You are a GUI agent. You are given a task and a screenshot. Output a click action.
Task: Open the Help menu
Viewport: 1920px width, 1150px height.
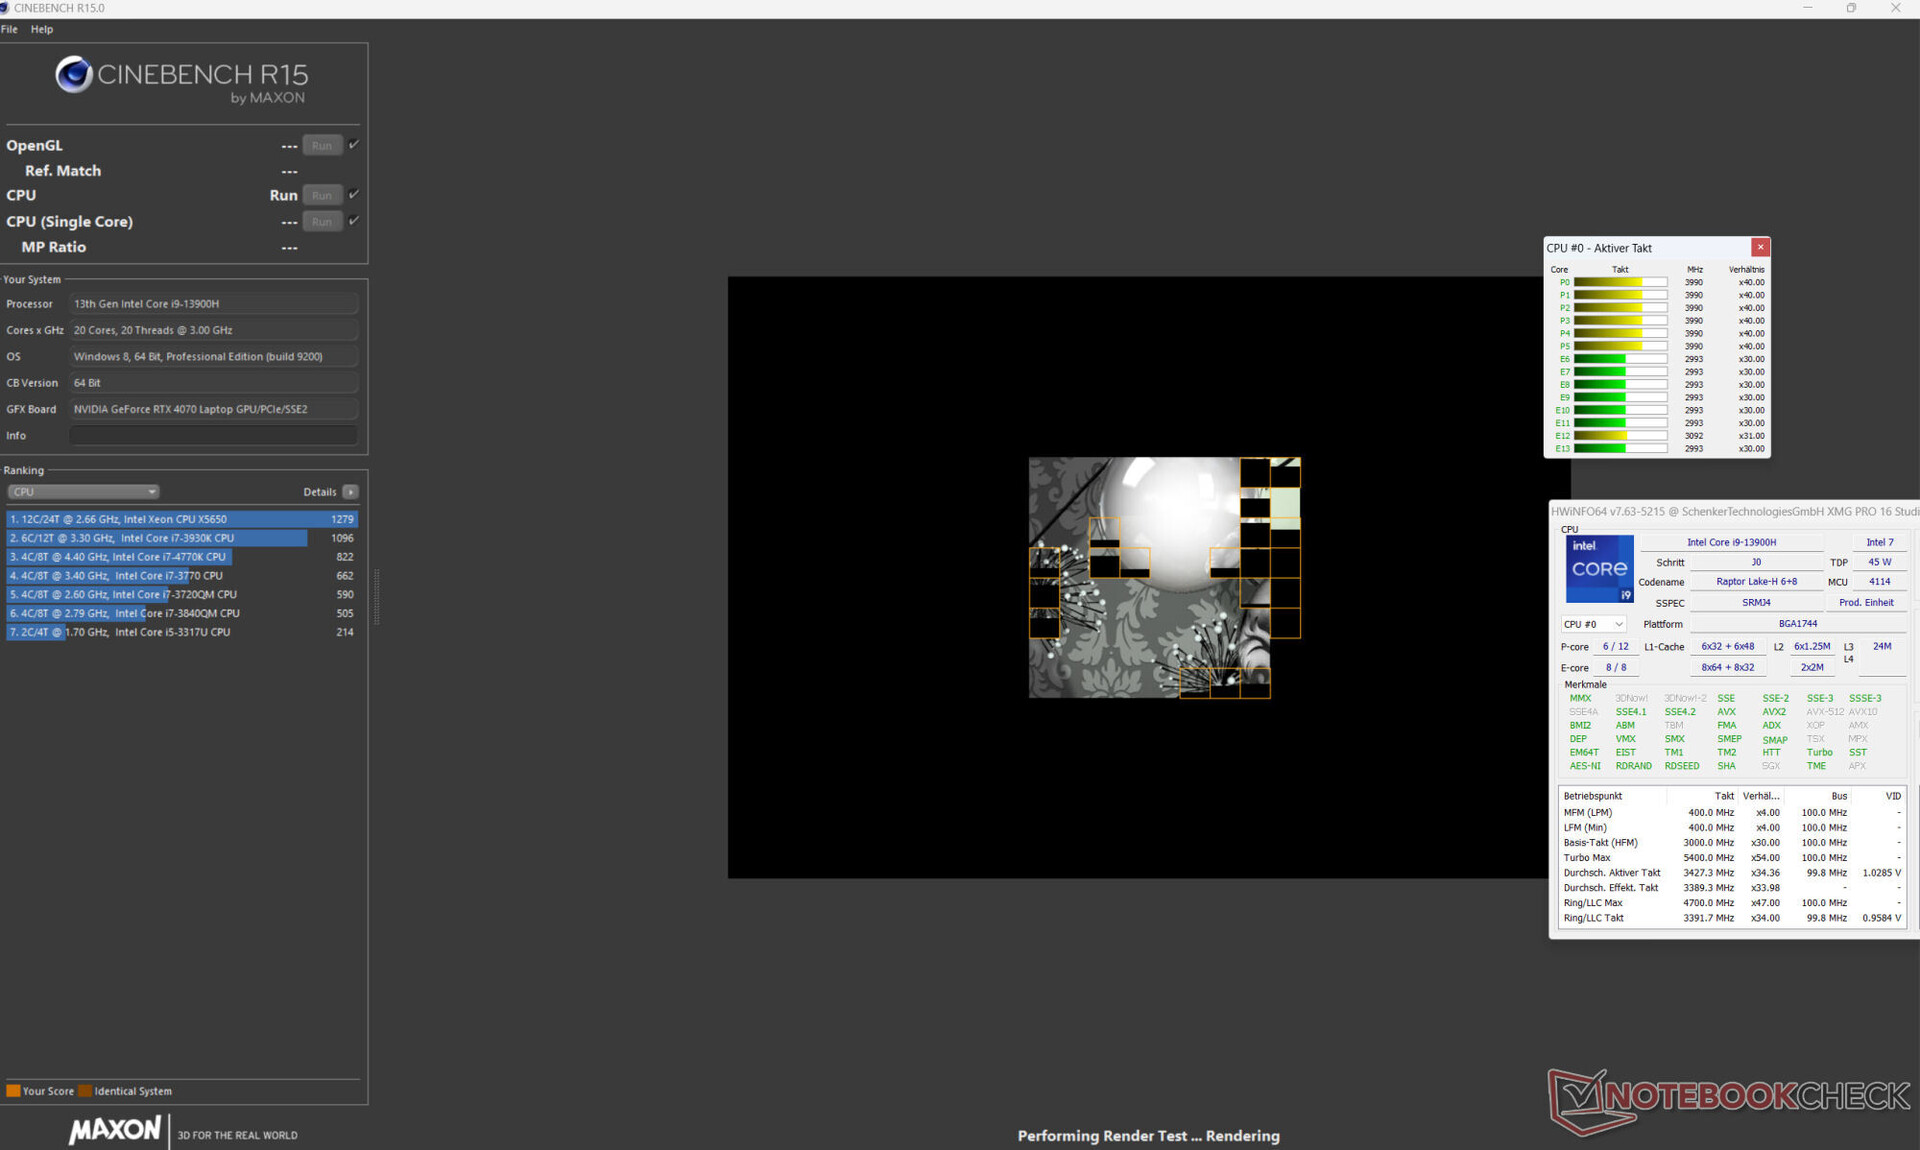[x=42, y=29]
